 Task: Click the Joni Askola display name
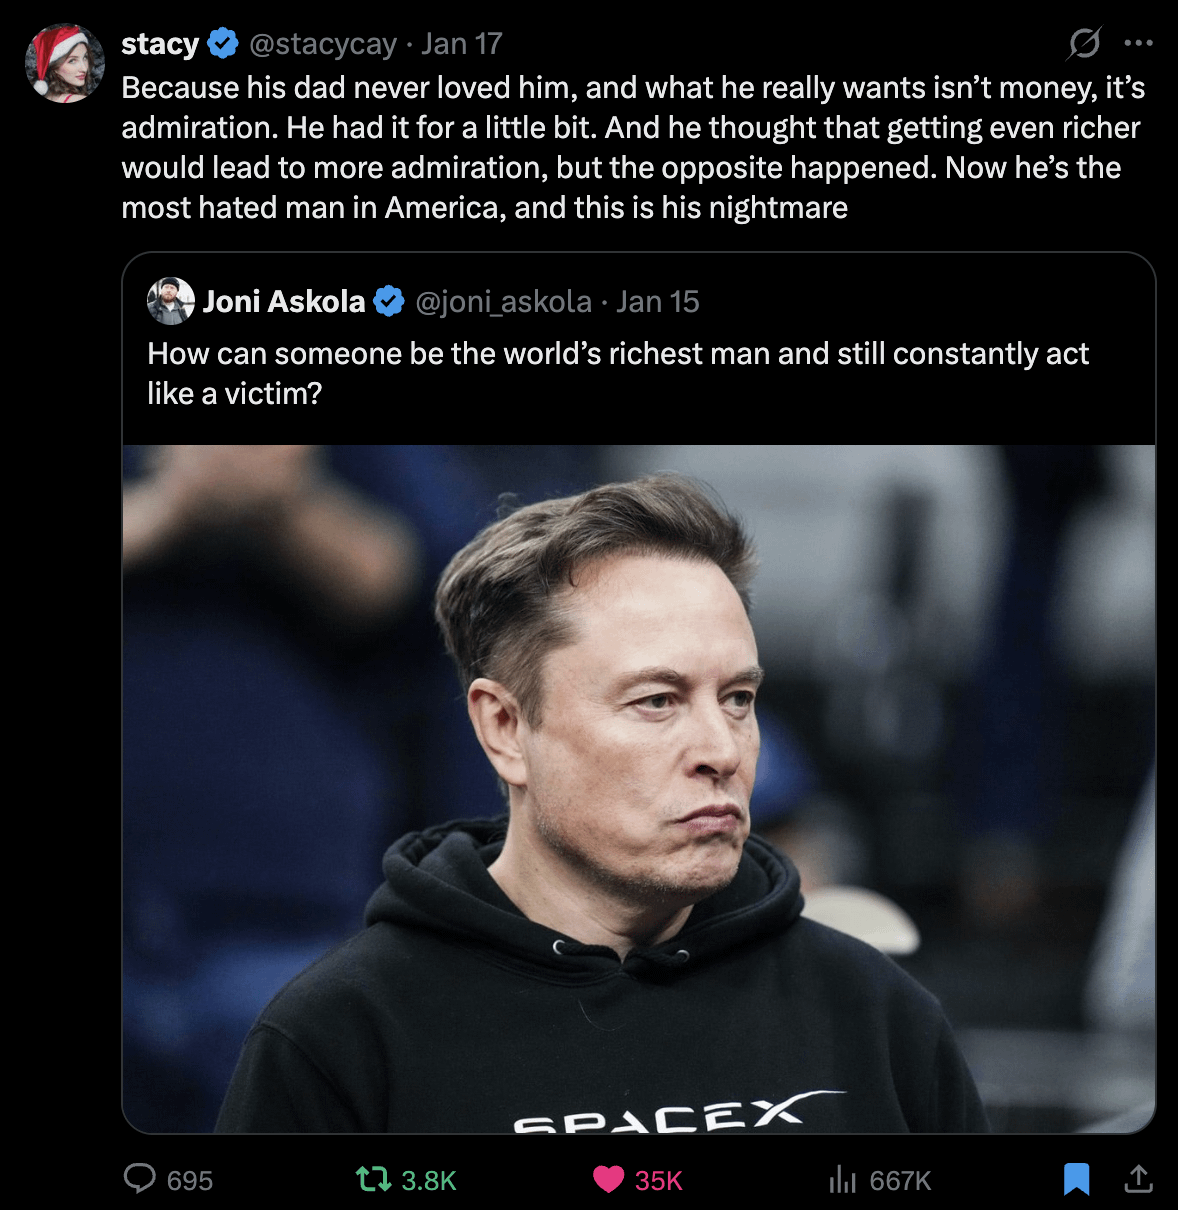(x=284, y=301)
